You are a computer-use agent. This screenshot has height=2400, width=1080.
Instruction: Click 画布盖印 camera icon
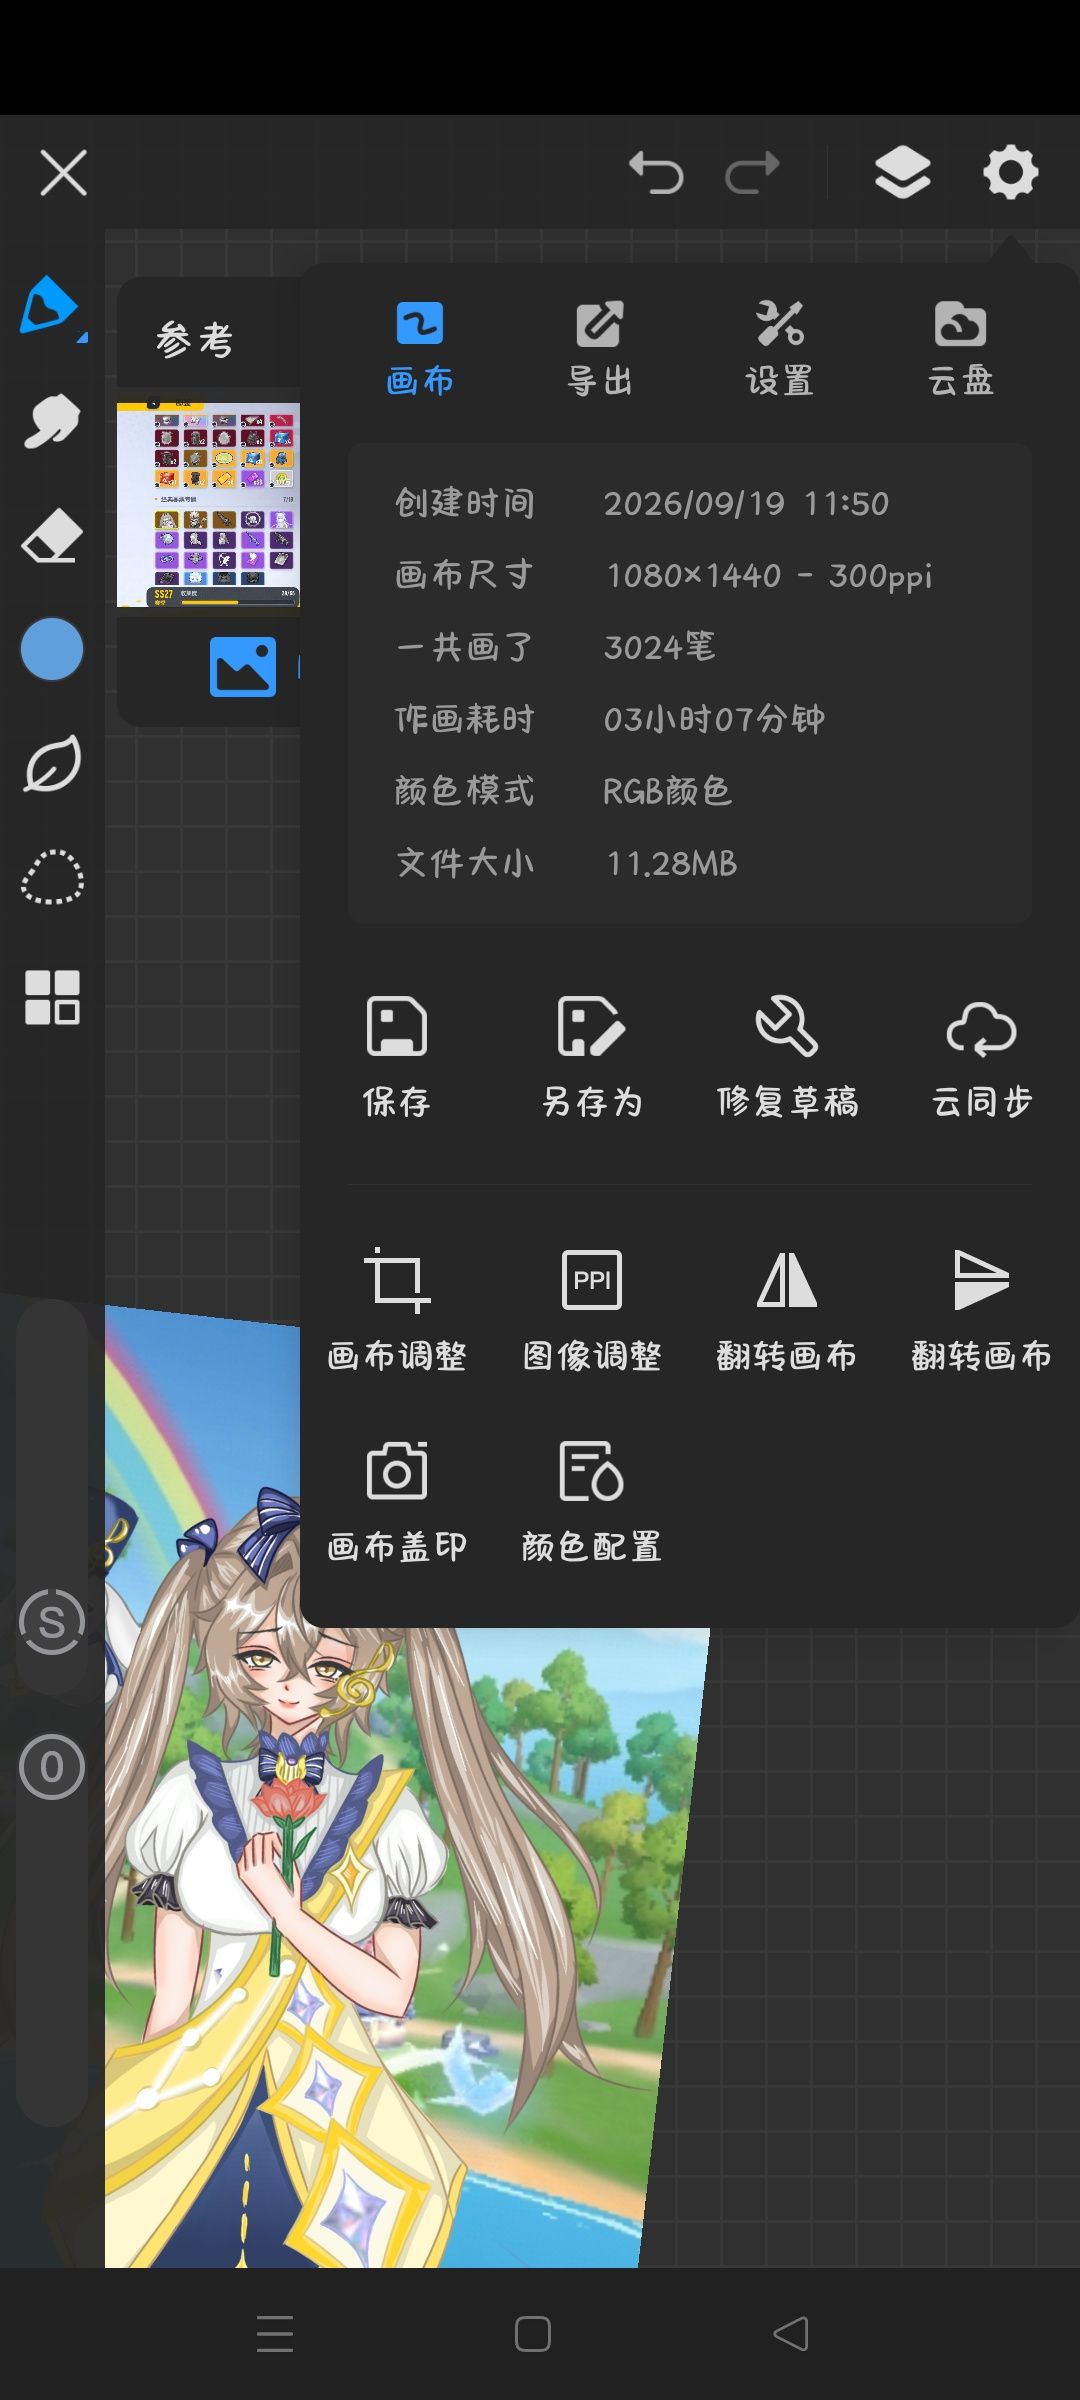(x=397, y=1502)
